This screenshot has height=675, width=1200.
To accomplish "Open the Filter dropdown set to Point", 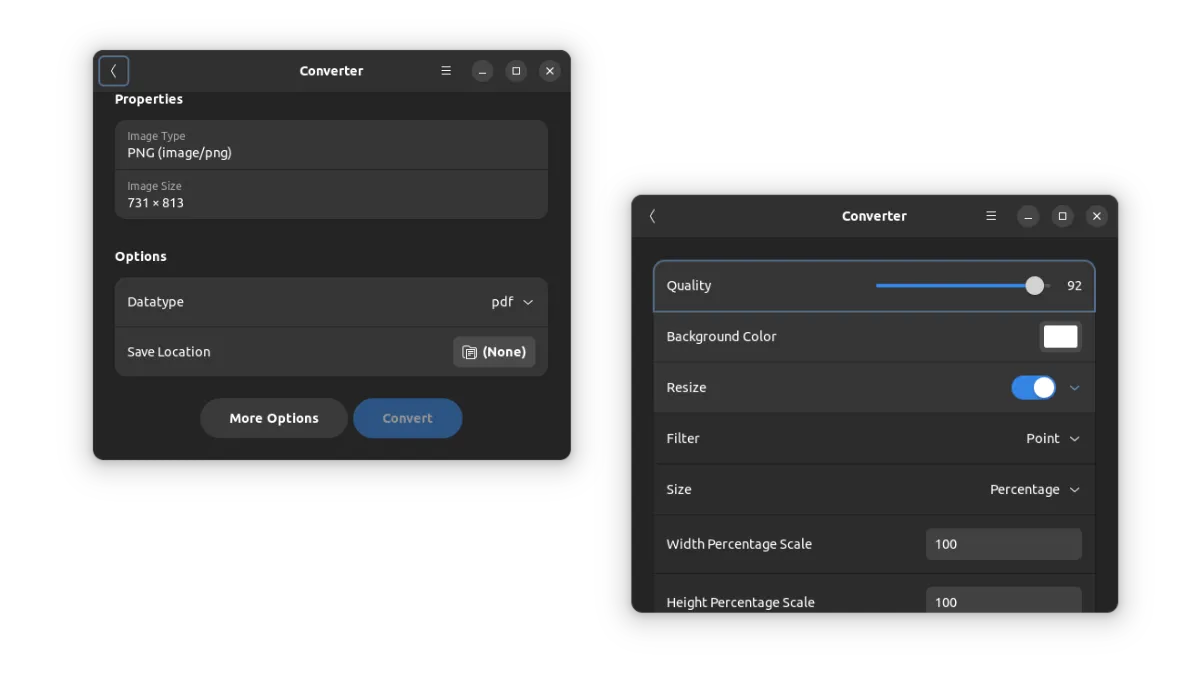I will [x=1053, y=438].
